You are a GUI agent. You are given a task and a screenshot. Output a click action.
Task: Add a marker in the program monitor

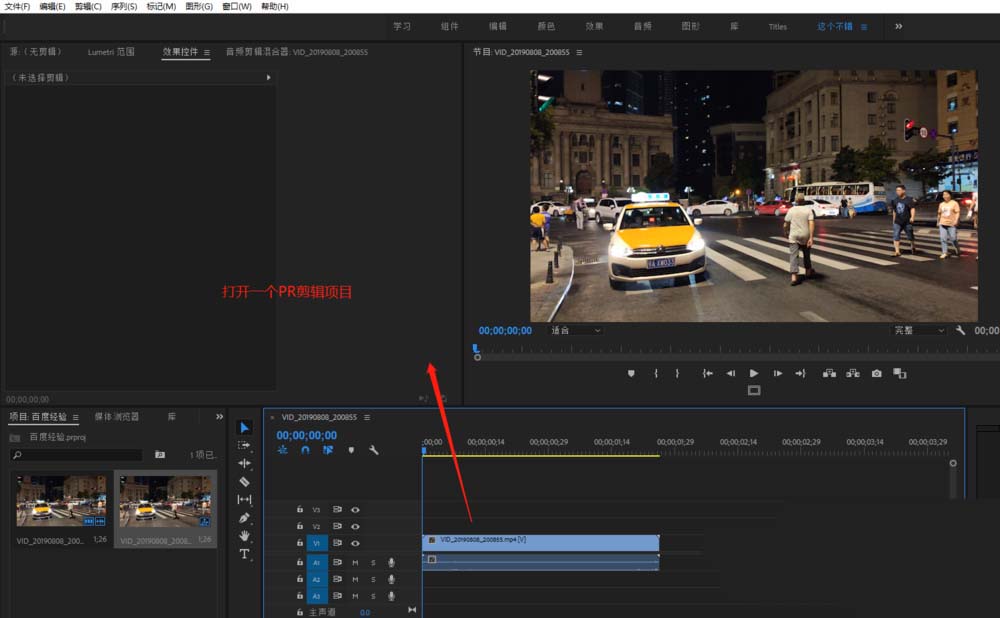[630, 372]
